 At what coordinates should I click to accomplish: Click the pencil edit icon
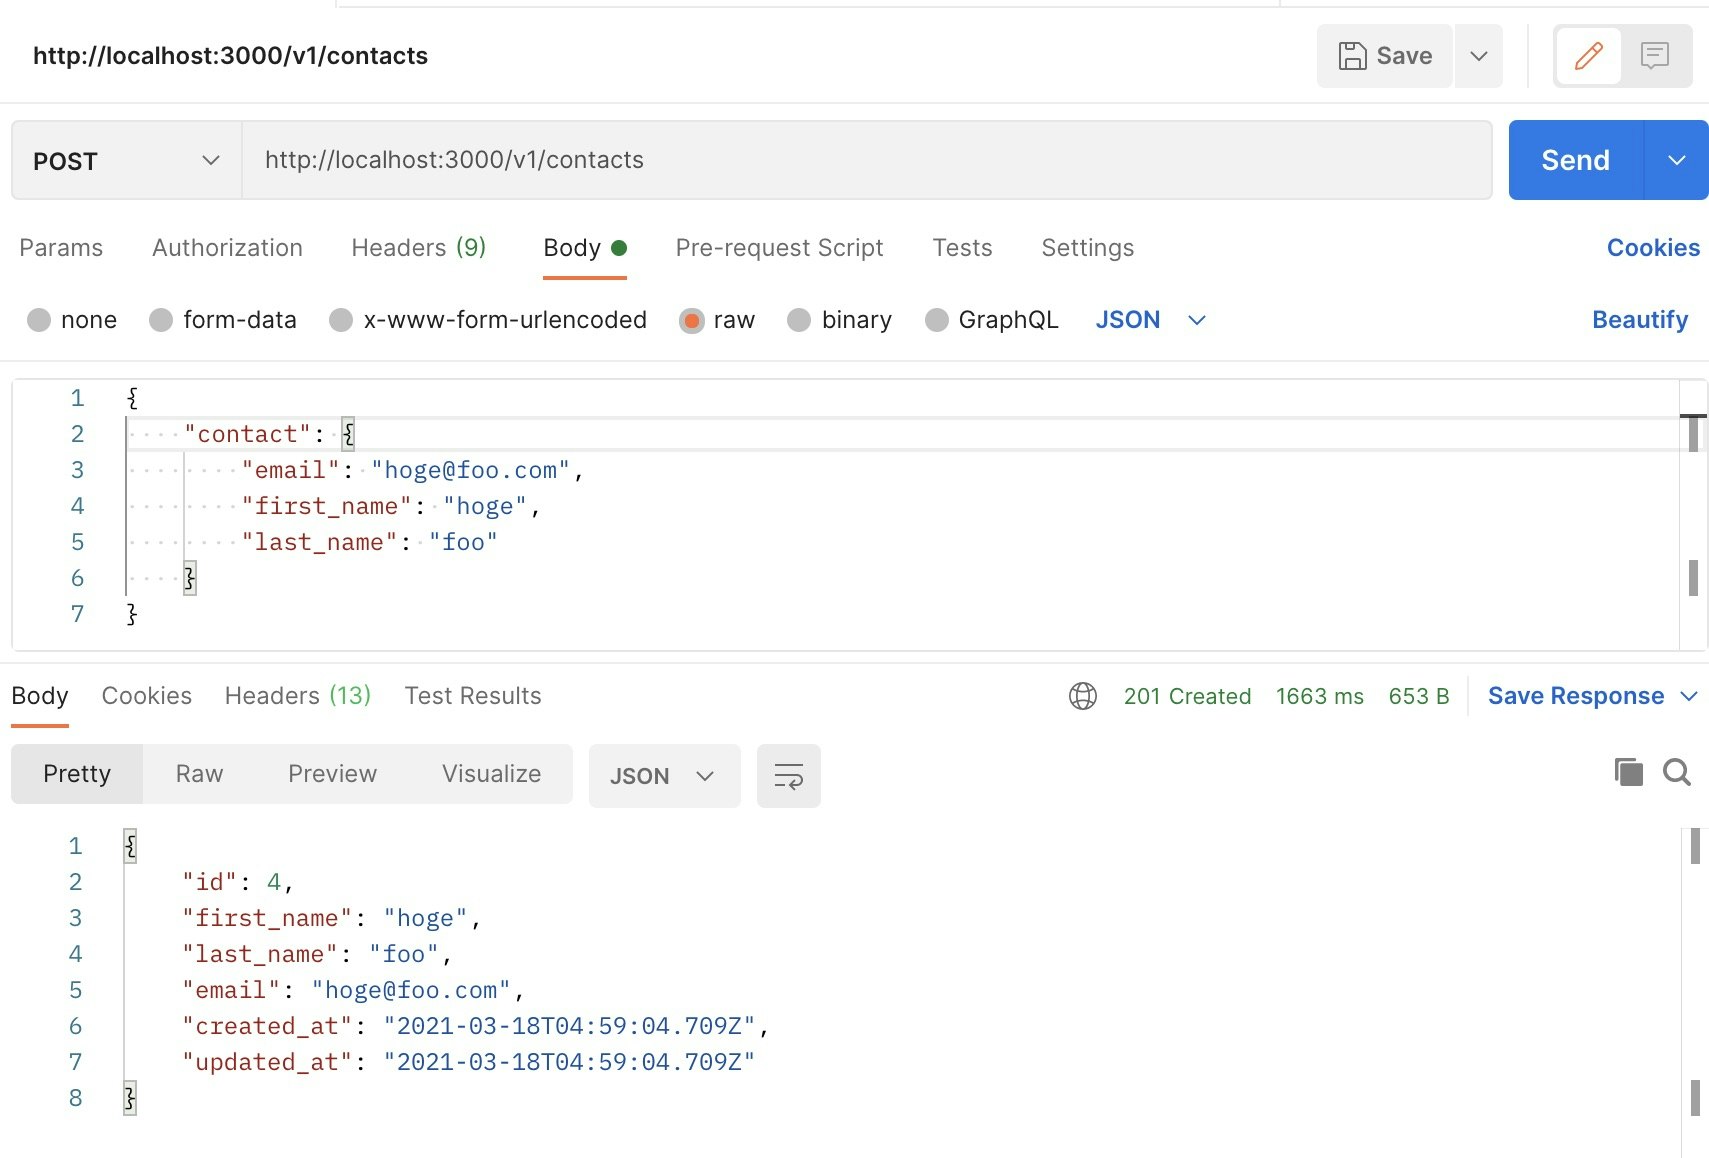(1588, 56)
